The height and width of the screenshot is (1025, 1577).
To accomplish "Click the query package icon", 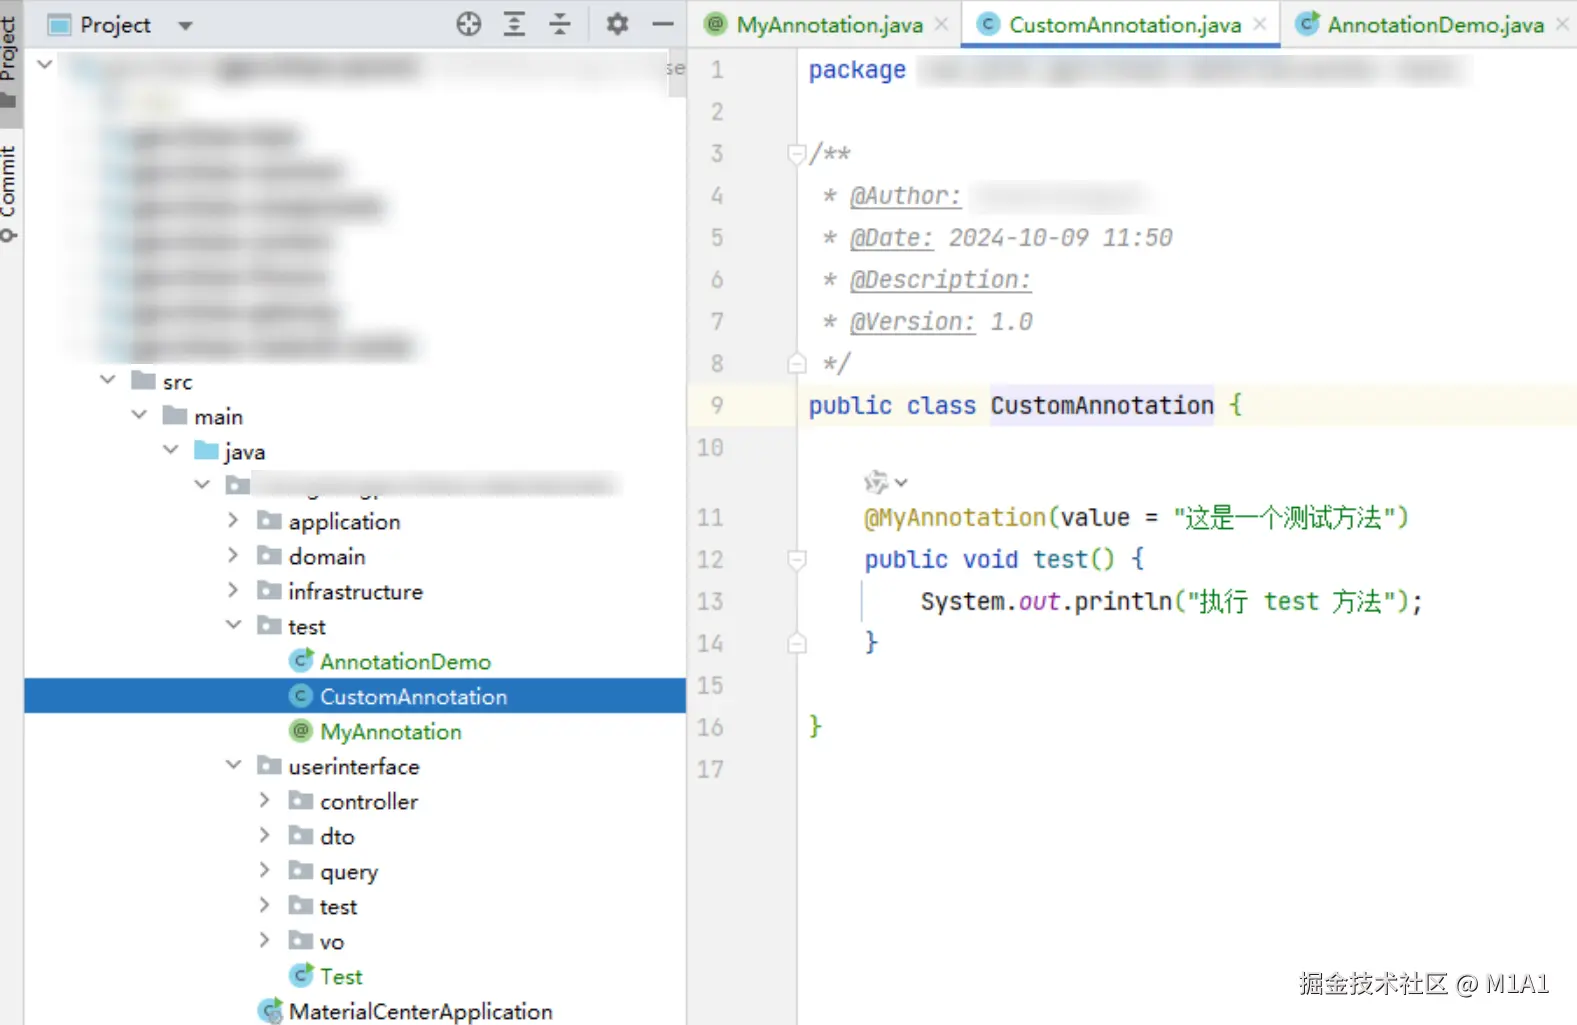I will pyautogui.click(x=300, y=871).
